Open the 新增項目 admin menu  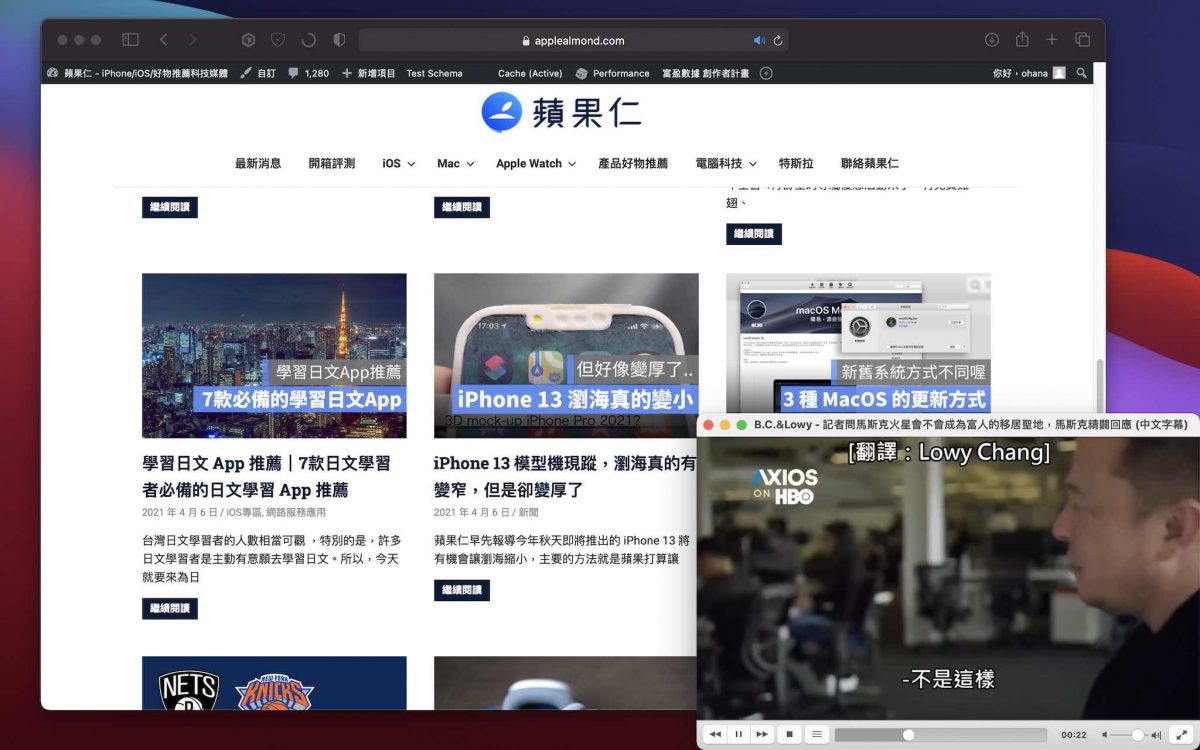pos(369,73)
